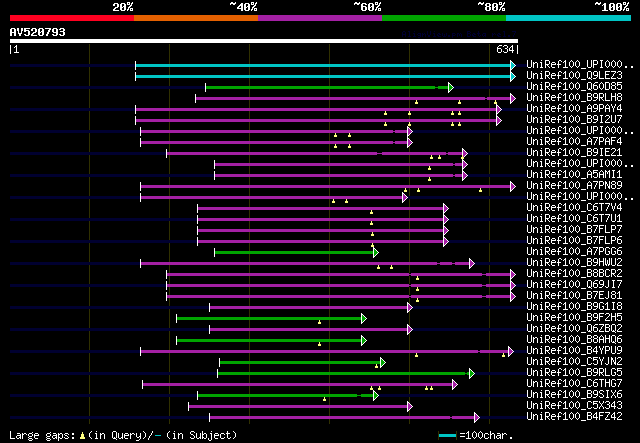The width and height of the screenshot is (640, 443).
Task: Select the UniRef100_C6THG7 label
Action: [574, 384]
